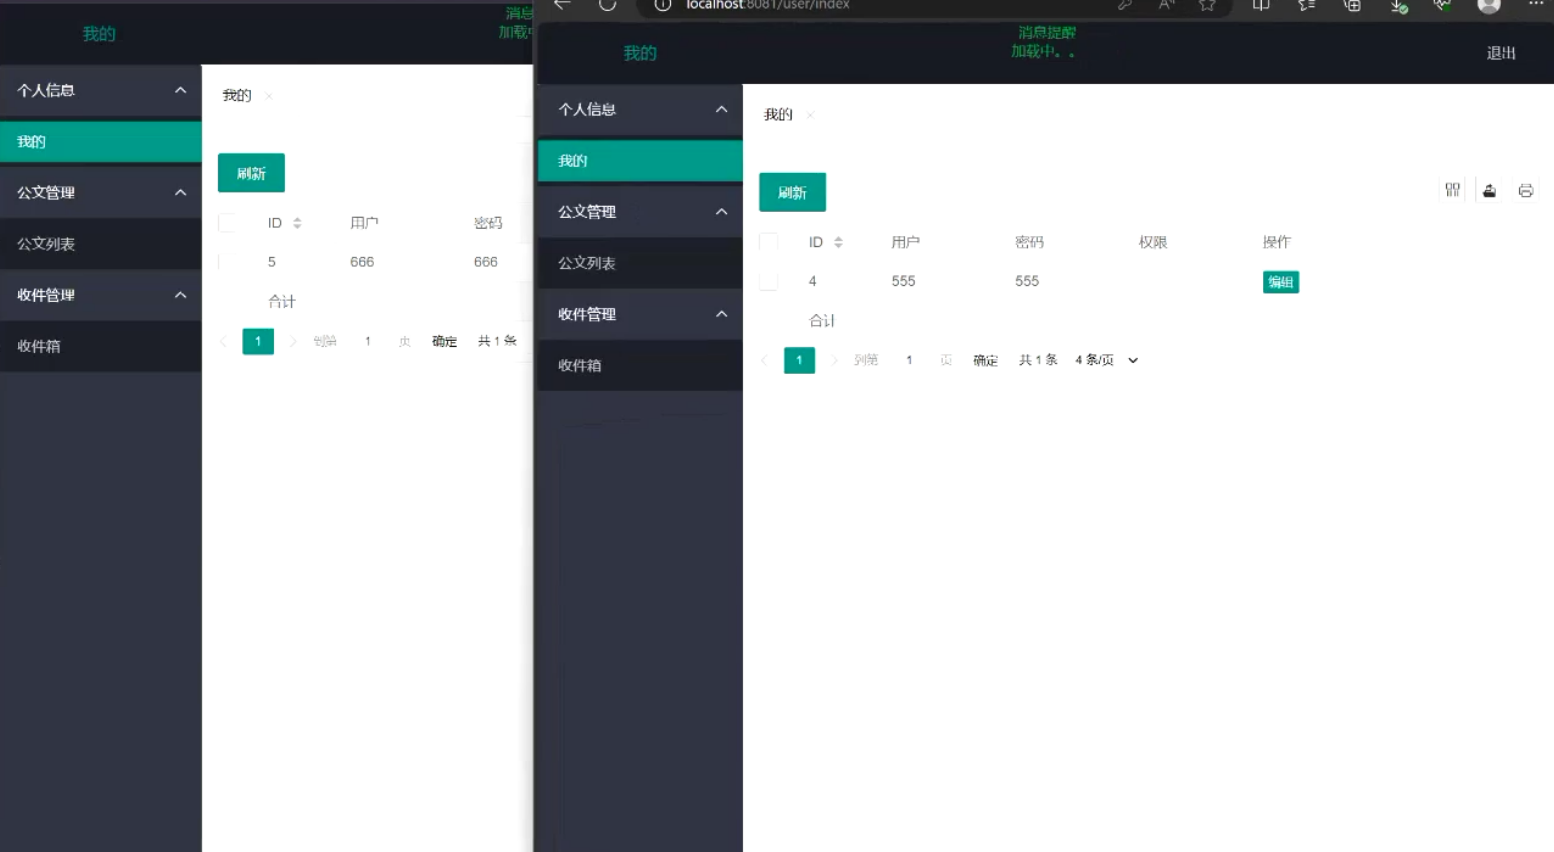
Task: Go to next page in left window pagination
Action: click(x=293, y=341)
